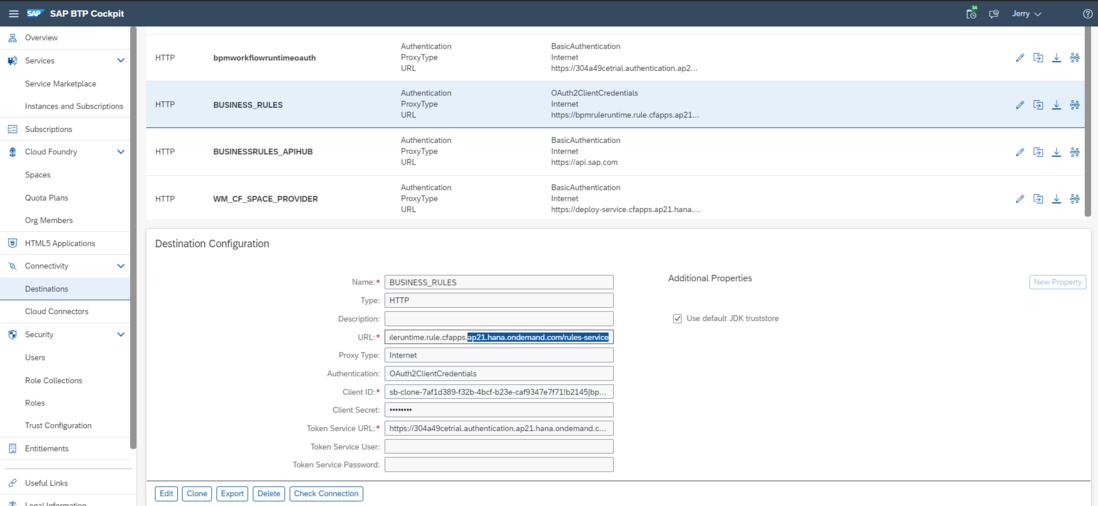Viewport: 1098px width, 506px height.
Task: Open Org Members in sidebar
Action: click(x=48, y=220)
